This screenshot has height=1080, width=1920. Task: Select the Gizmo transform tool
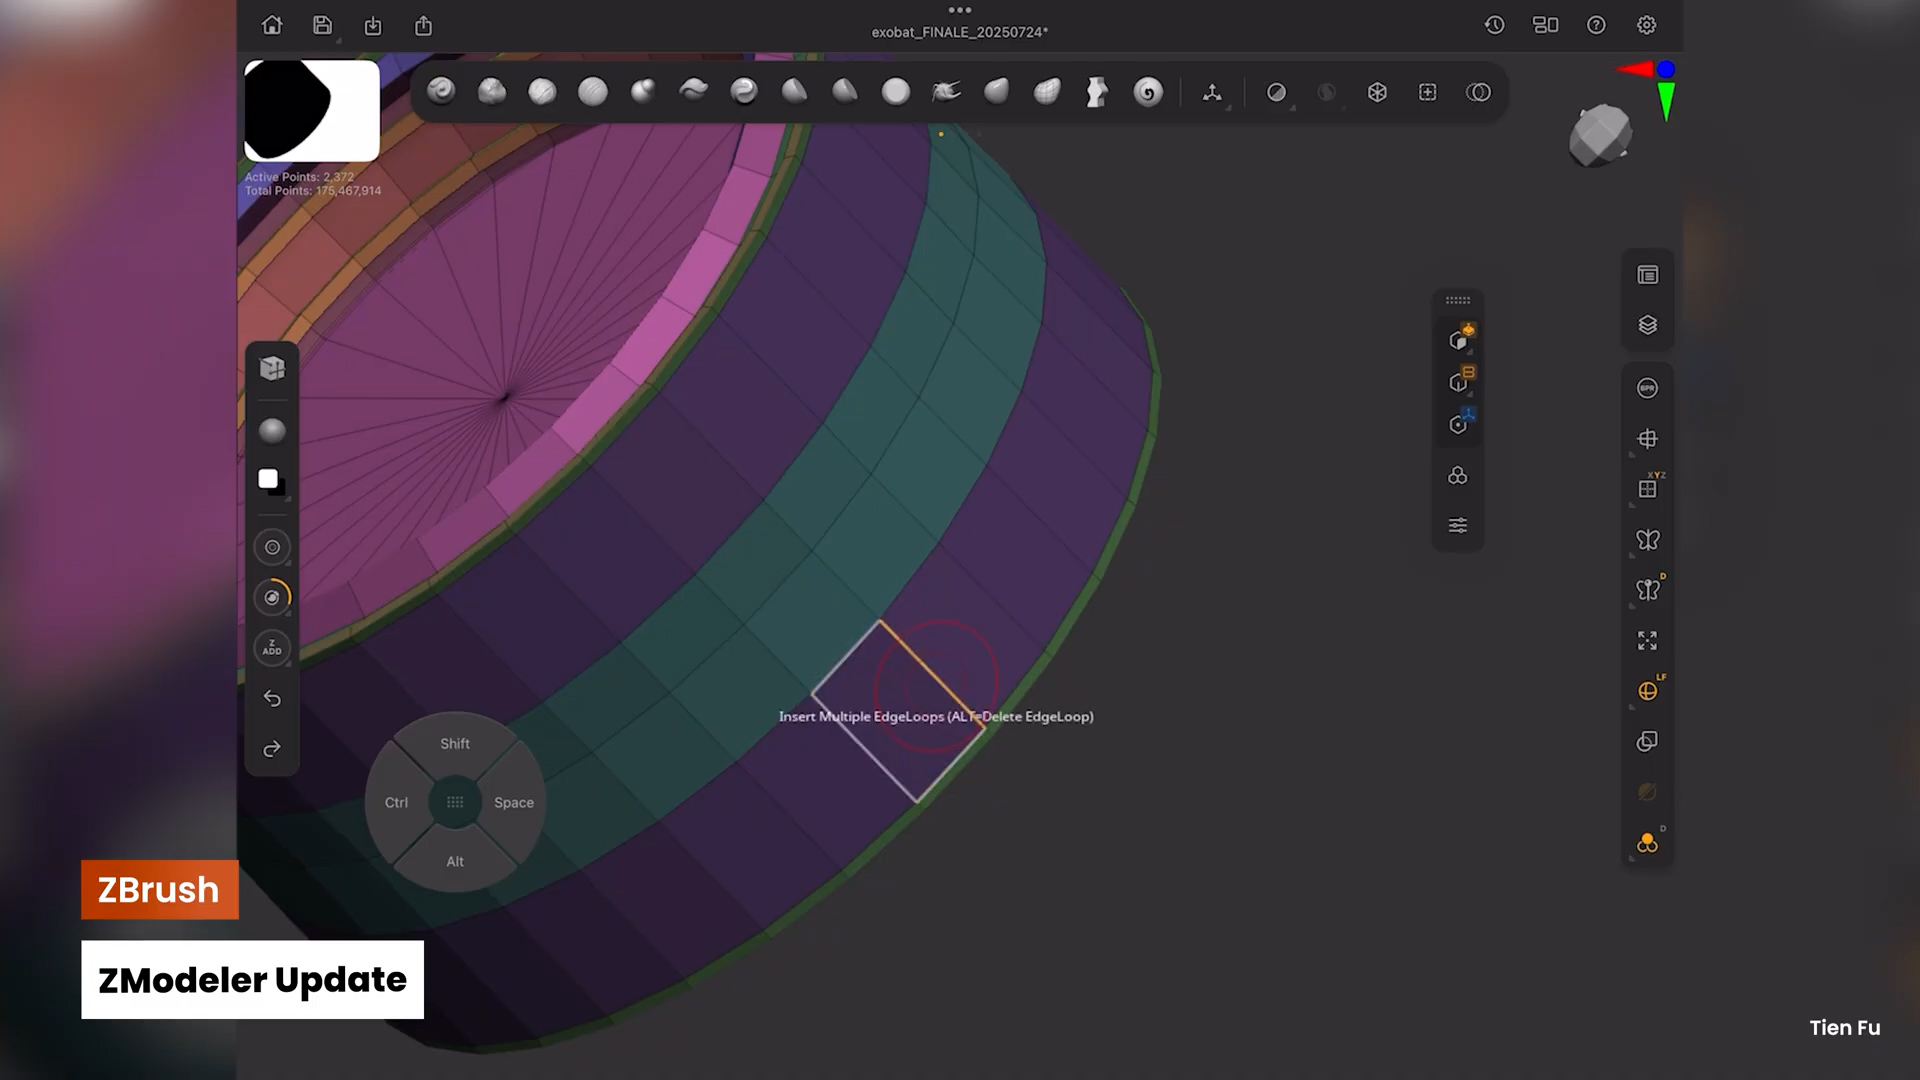point(1212,92)
